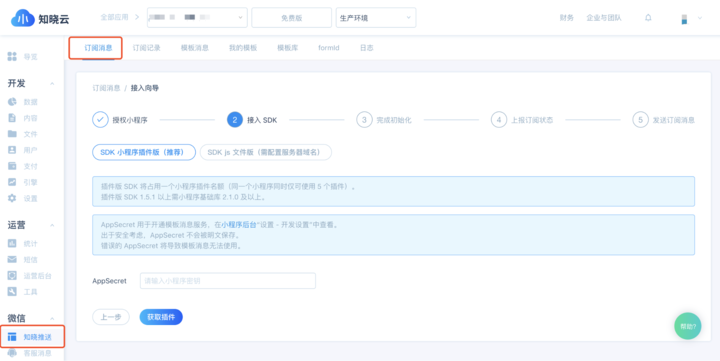Viewport: 720px width, 361px height.
Task: Open the 导览 overview icon in sidebar
Action: 12,56
